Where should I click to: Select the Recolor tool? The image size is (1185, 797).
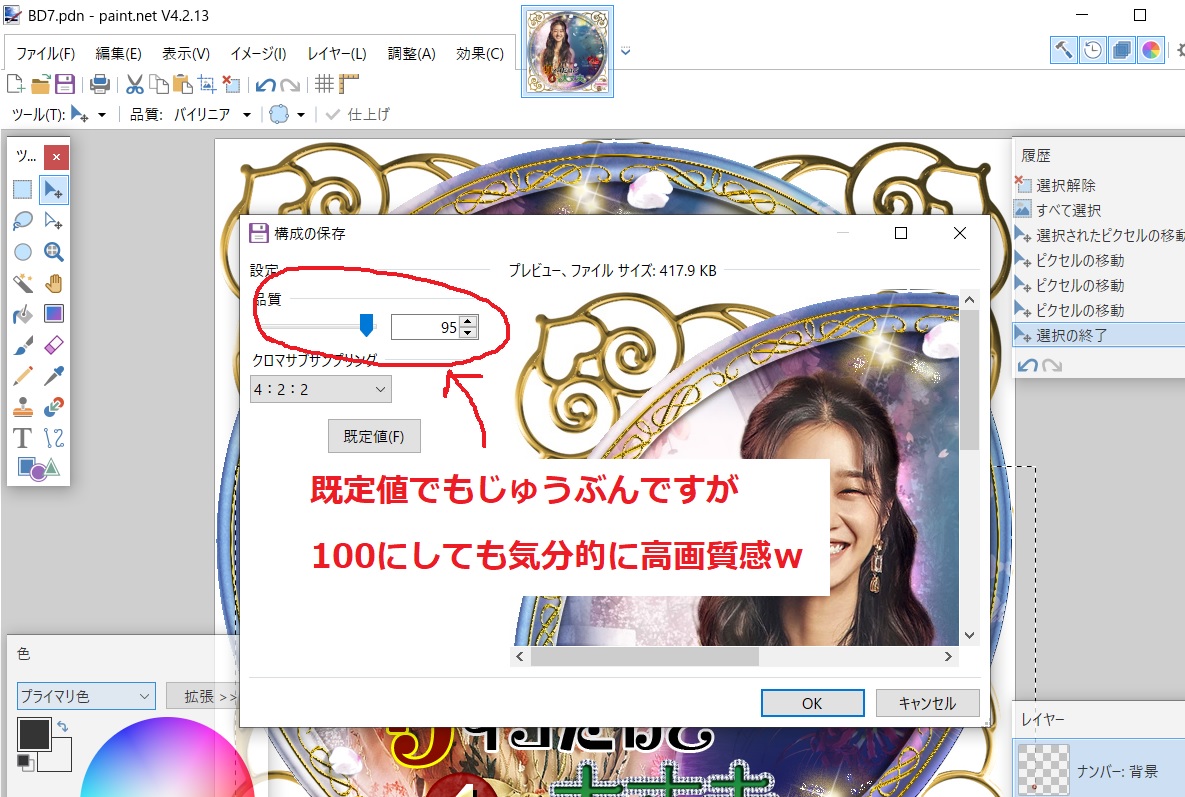(x=53, y=407)
